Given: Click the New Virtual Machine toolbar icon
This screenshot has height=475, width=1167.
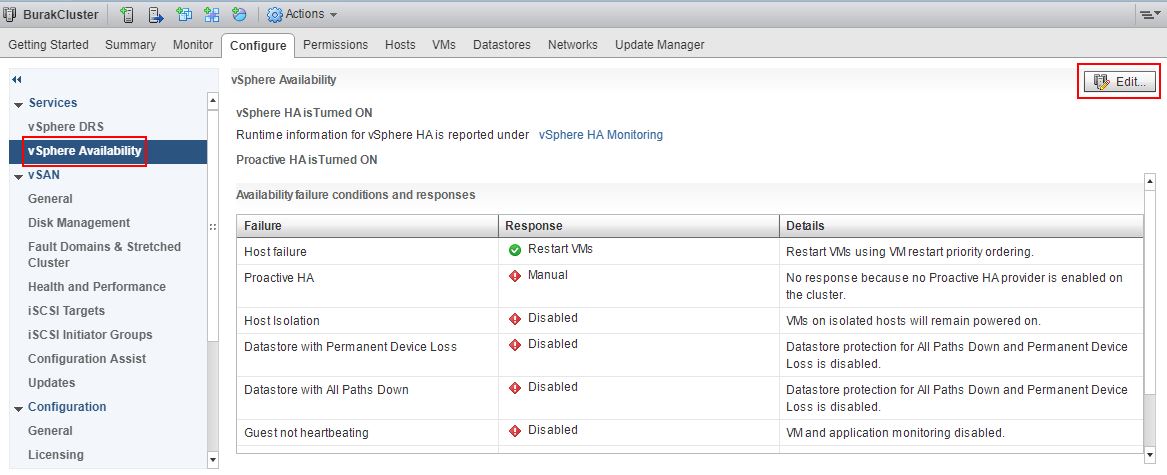Looking at the screenshot, I should click(184, 14).
